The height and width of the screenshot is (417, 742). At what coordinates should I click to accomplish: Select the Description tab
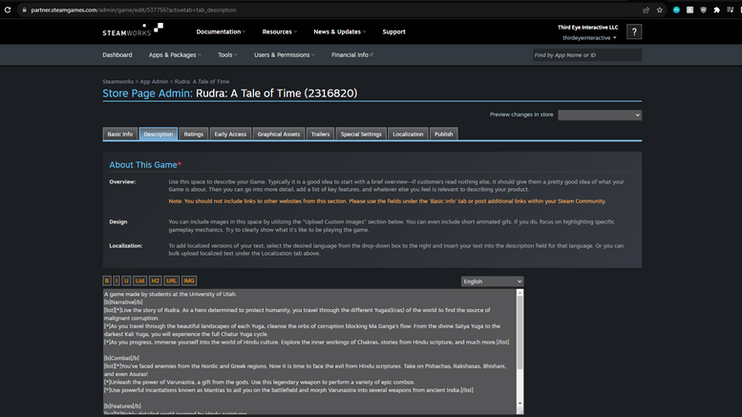pos(158,134)
